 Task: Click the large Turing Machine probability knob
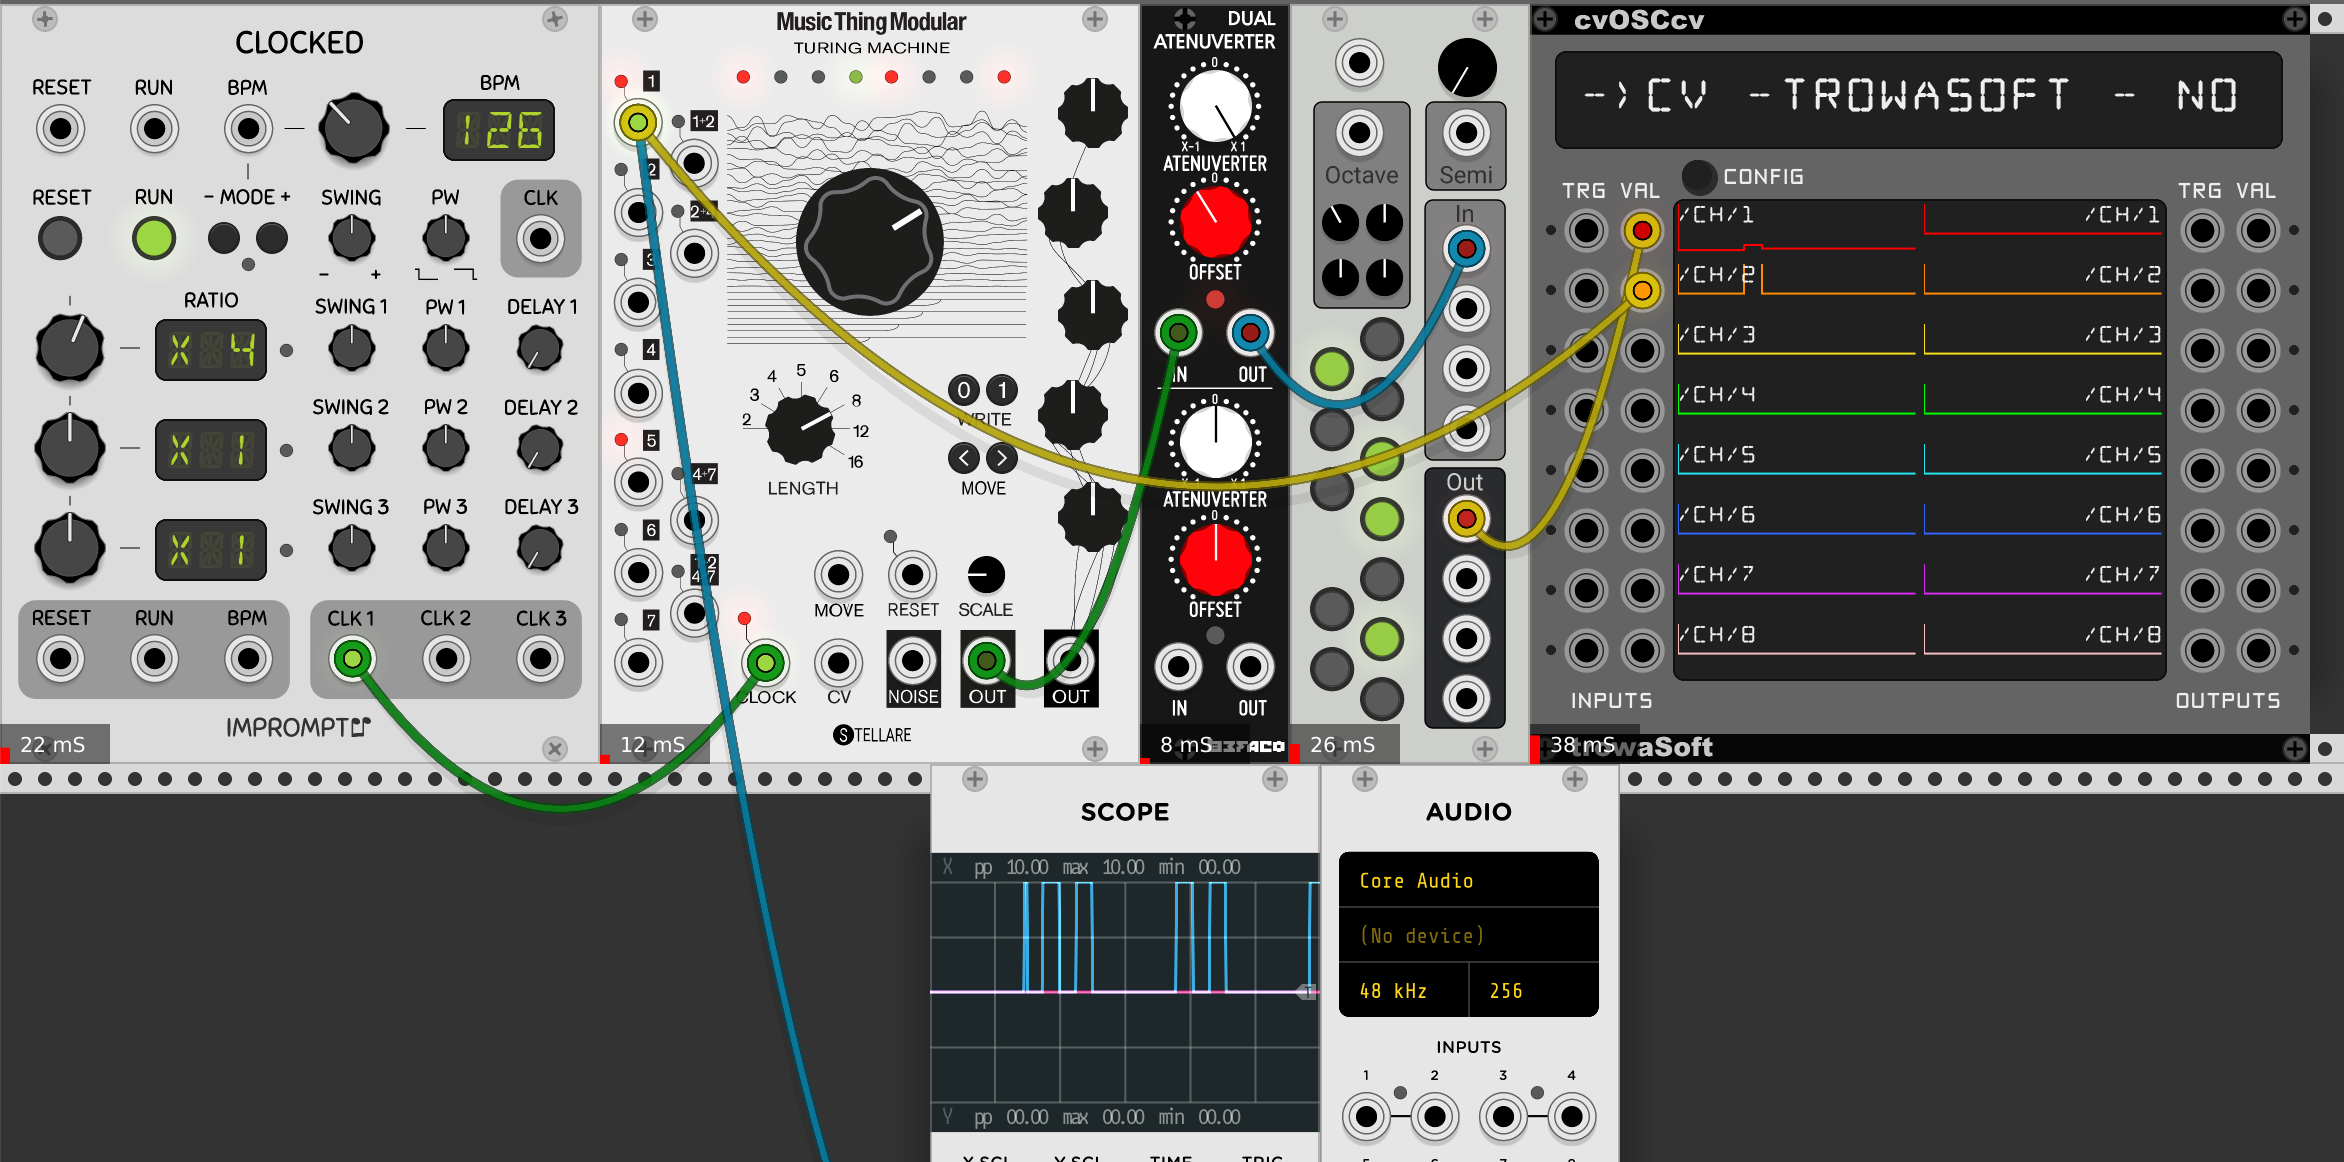[x=869, y=241]
